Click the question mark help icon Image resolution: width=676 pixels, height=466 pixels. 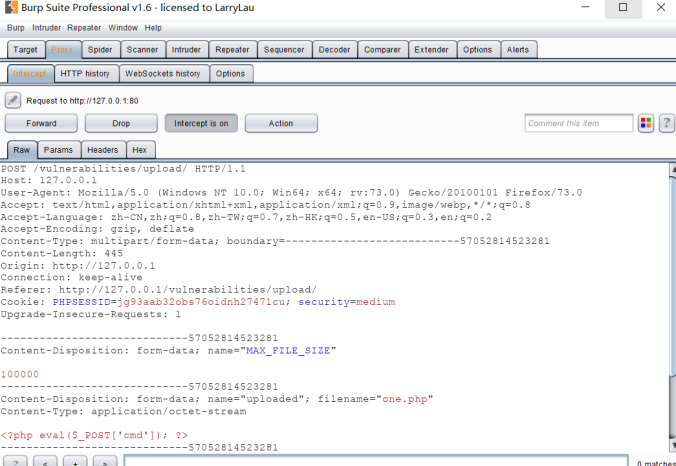coord(667,124)
